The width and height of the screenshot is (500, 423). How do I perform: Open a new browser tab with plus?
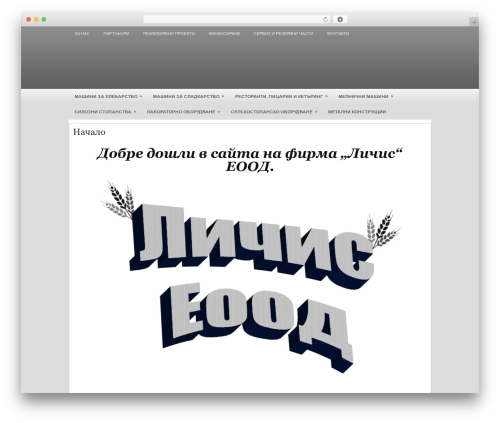[x=474, y=22]
